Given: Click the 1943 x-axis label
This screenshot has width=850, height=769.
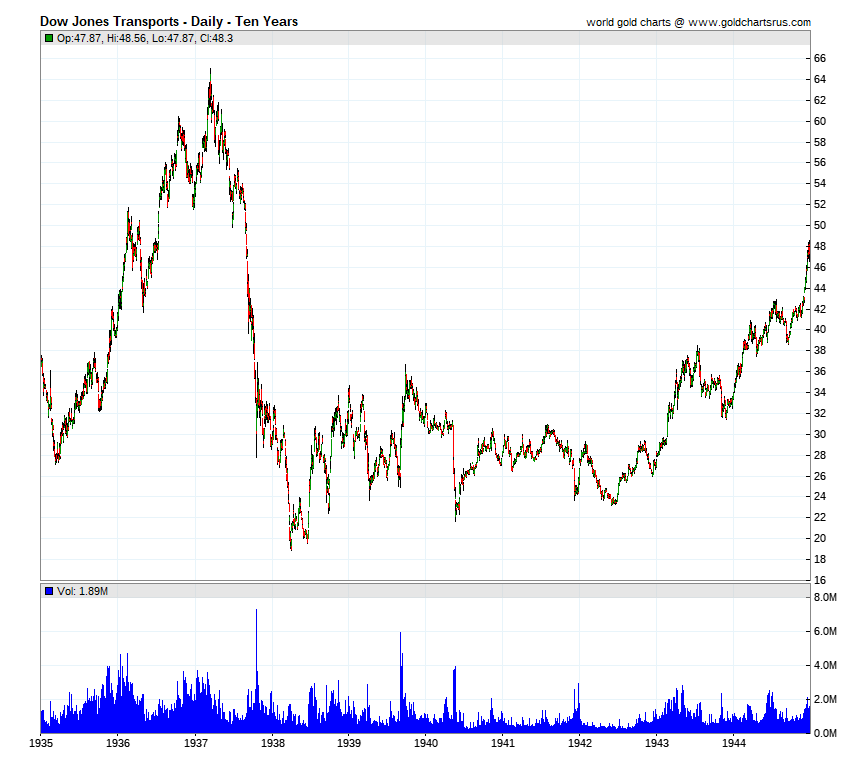Looking at the screenshot, I should click(656, 743).
